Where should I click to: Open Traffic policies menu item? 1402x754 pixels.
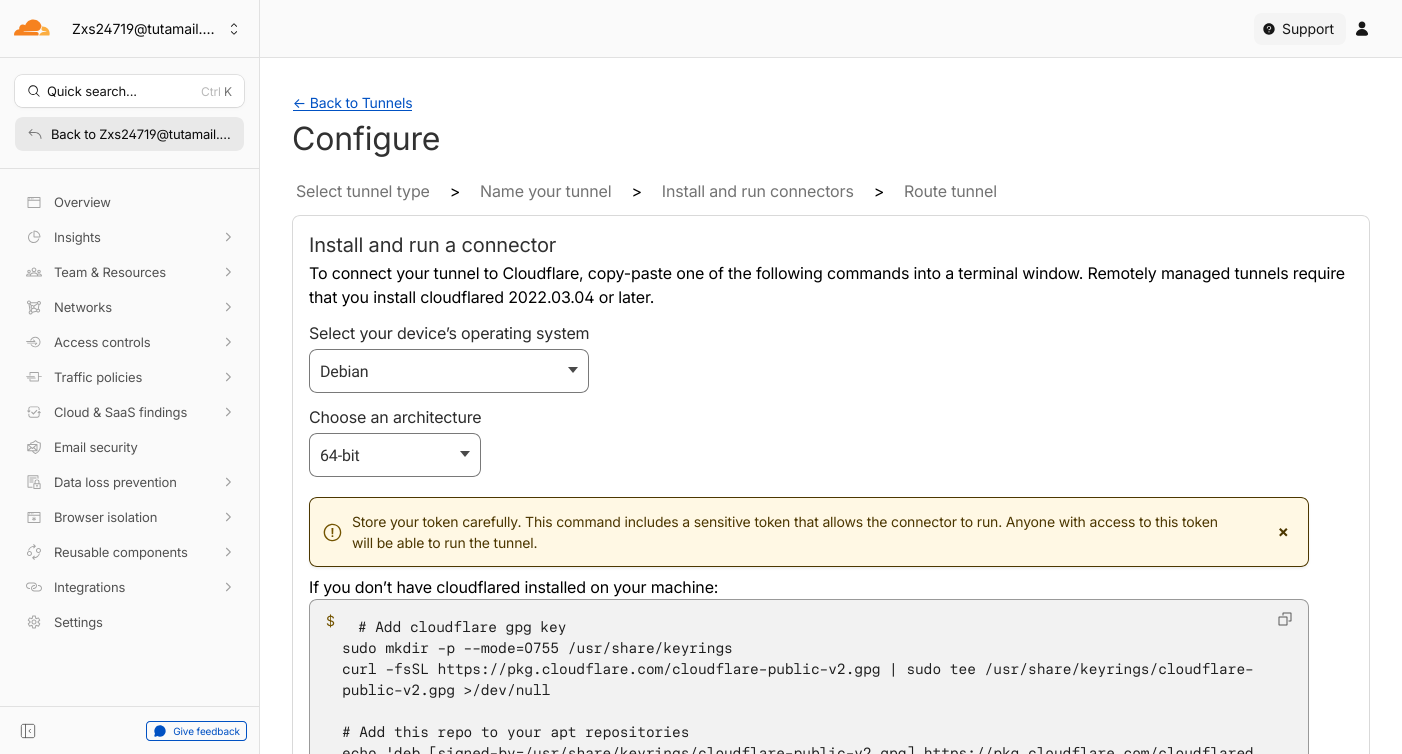[129, 377]
